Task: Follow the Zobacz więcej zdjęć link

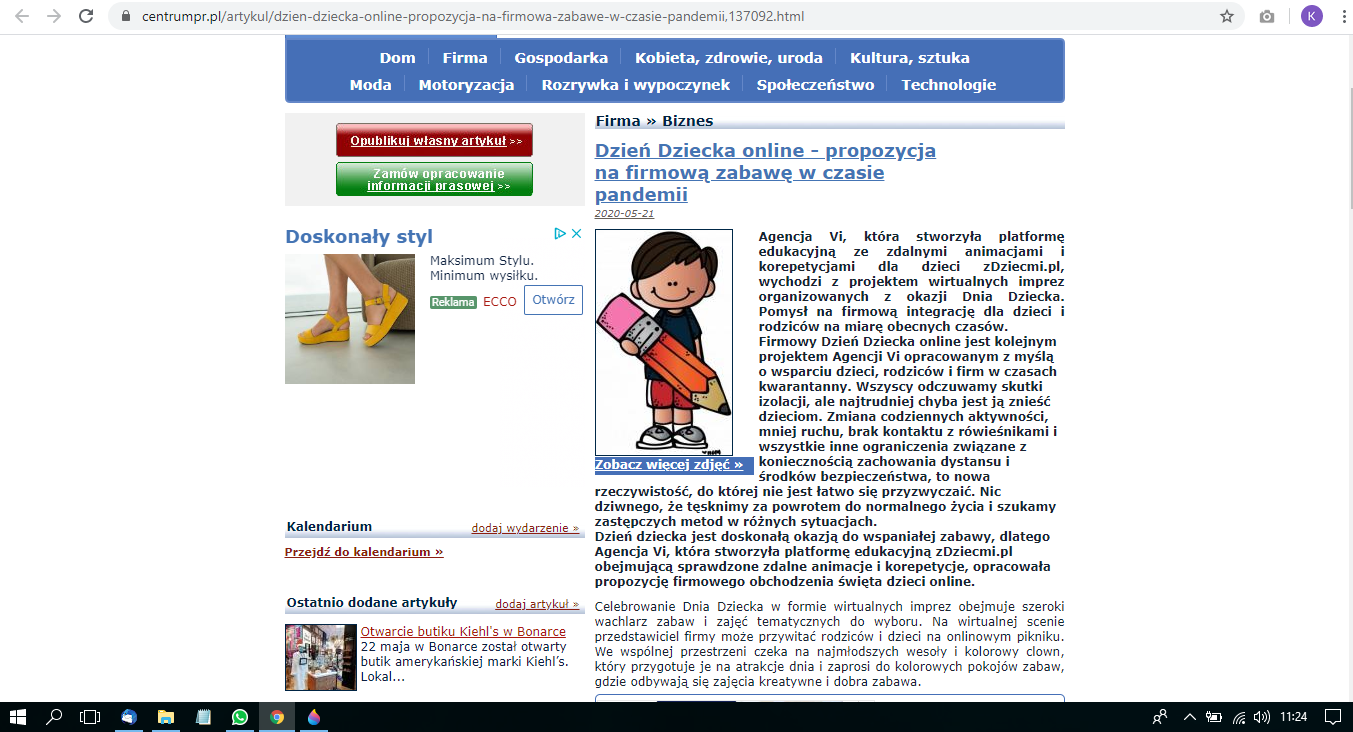Action: pyautogui.click(x=669, y=465)
